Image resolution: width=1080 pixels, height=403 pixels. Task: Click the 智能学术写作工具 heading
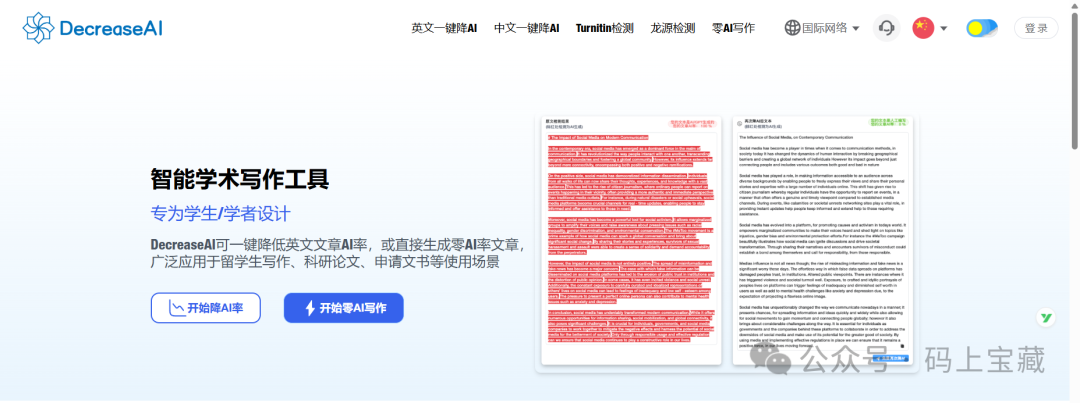point(240,180)
